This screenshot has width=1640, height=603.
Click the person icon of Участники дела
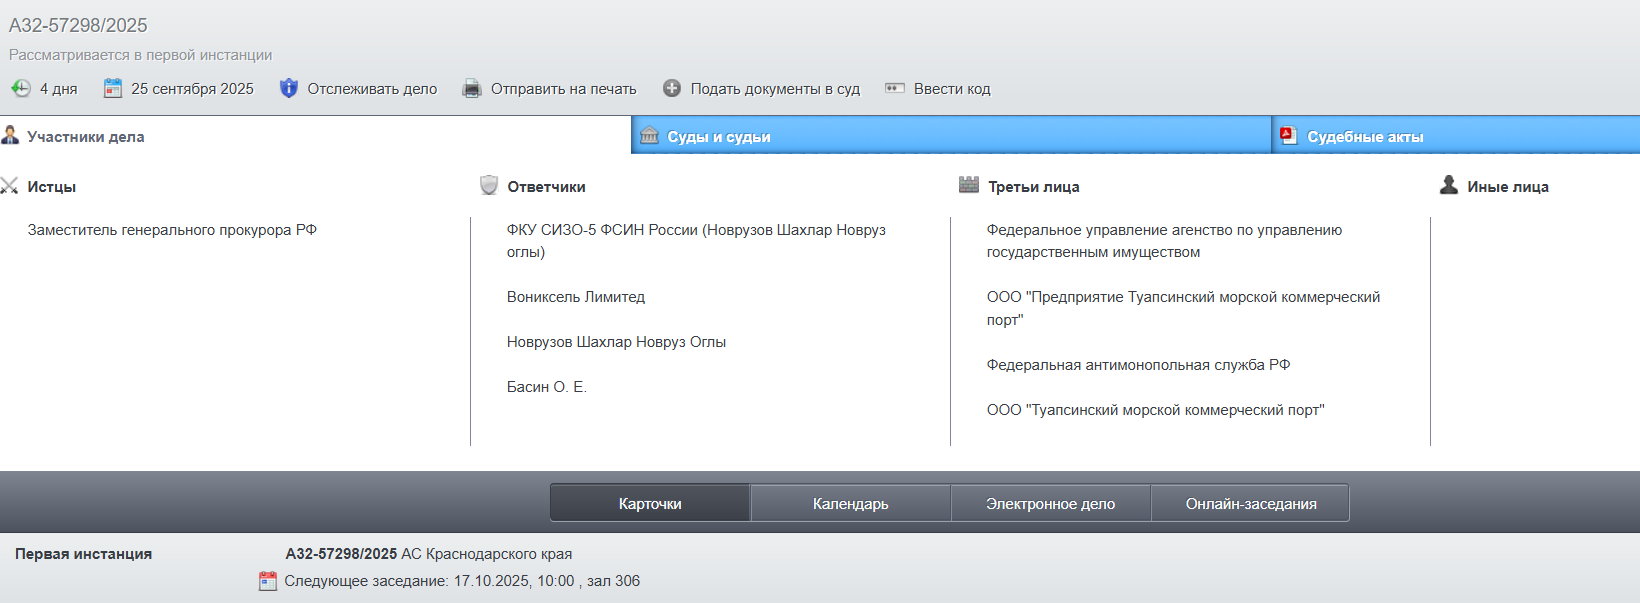(10, 135)
